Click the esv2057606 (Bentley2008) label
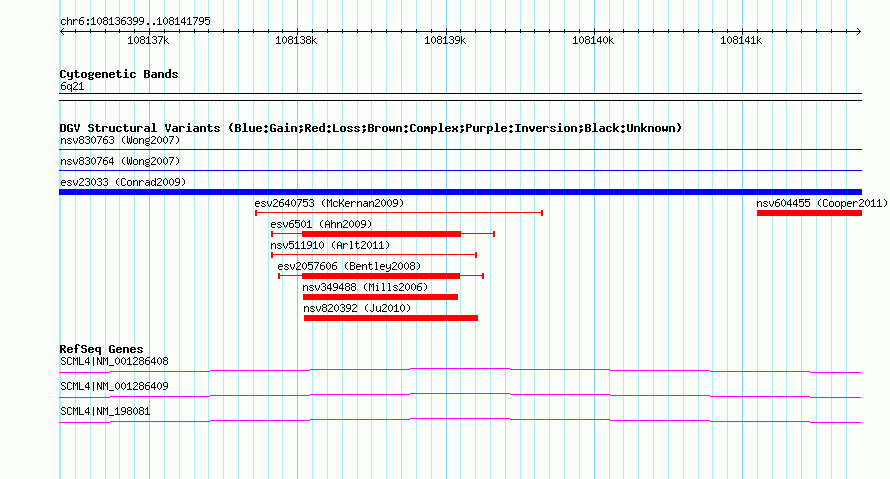The height and width of the screenshot is (479, 890). [349, 266]
